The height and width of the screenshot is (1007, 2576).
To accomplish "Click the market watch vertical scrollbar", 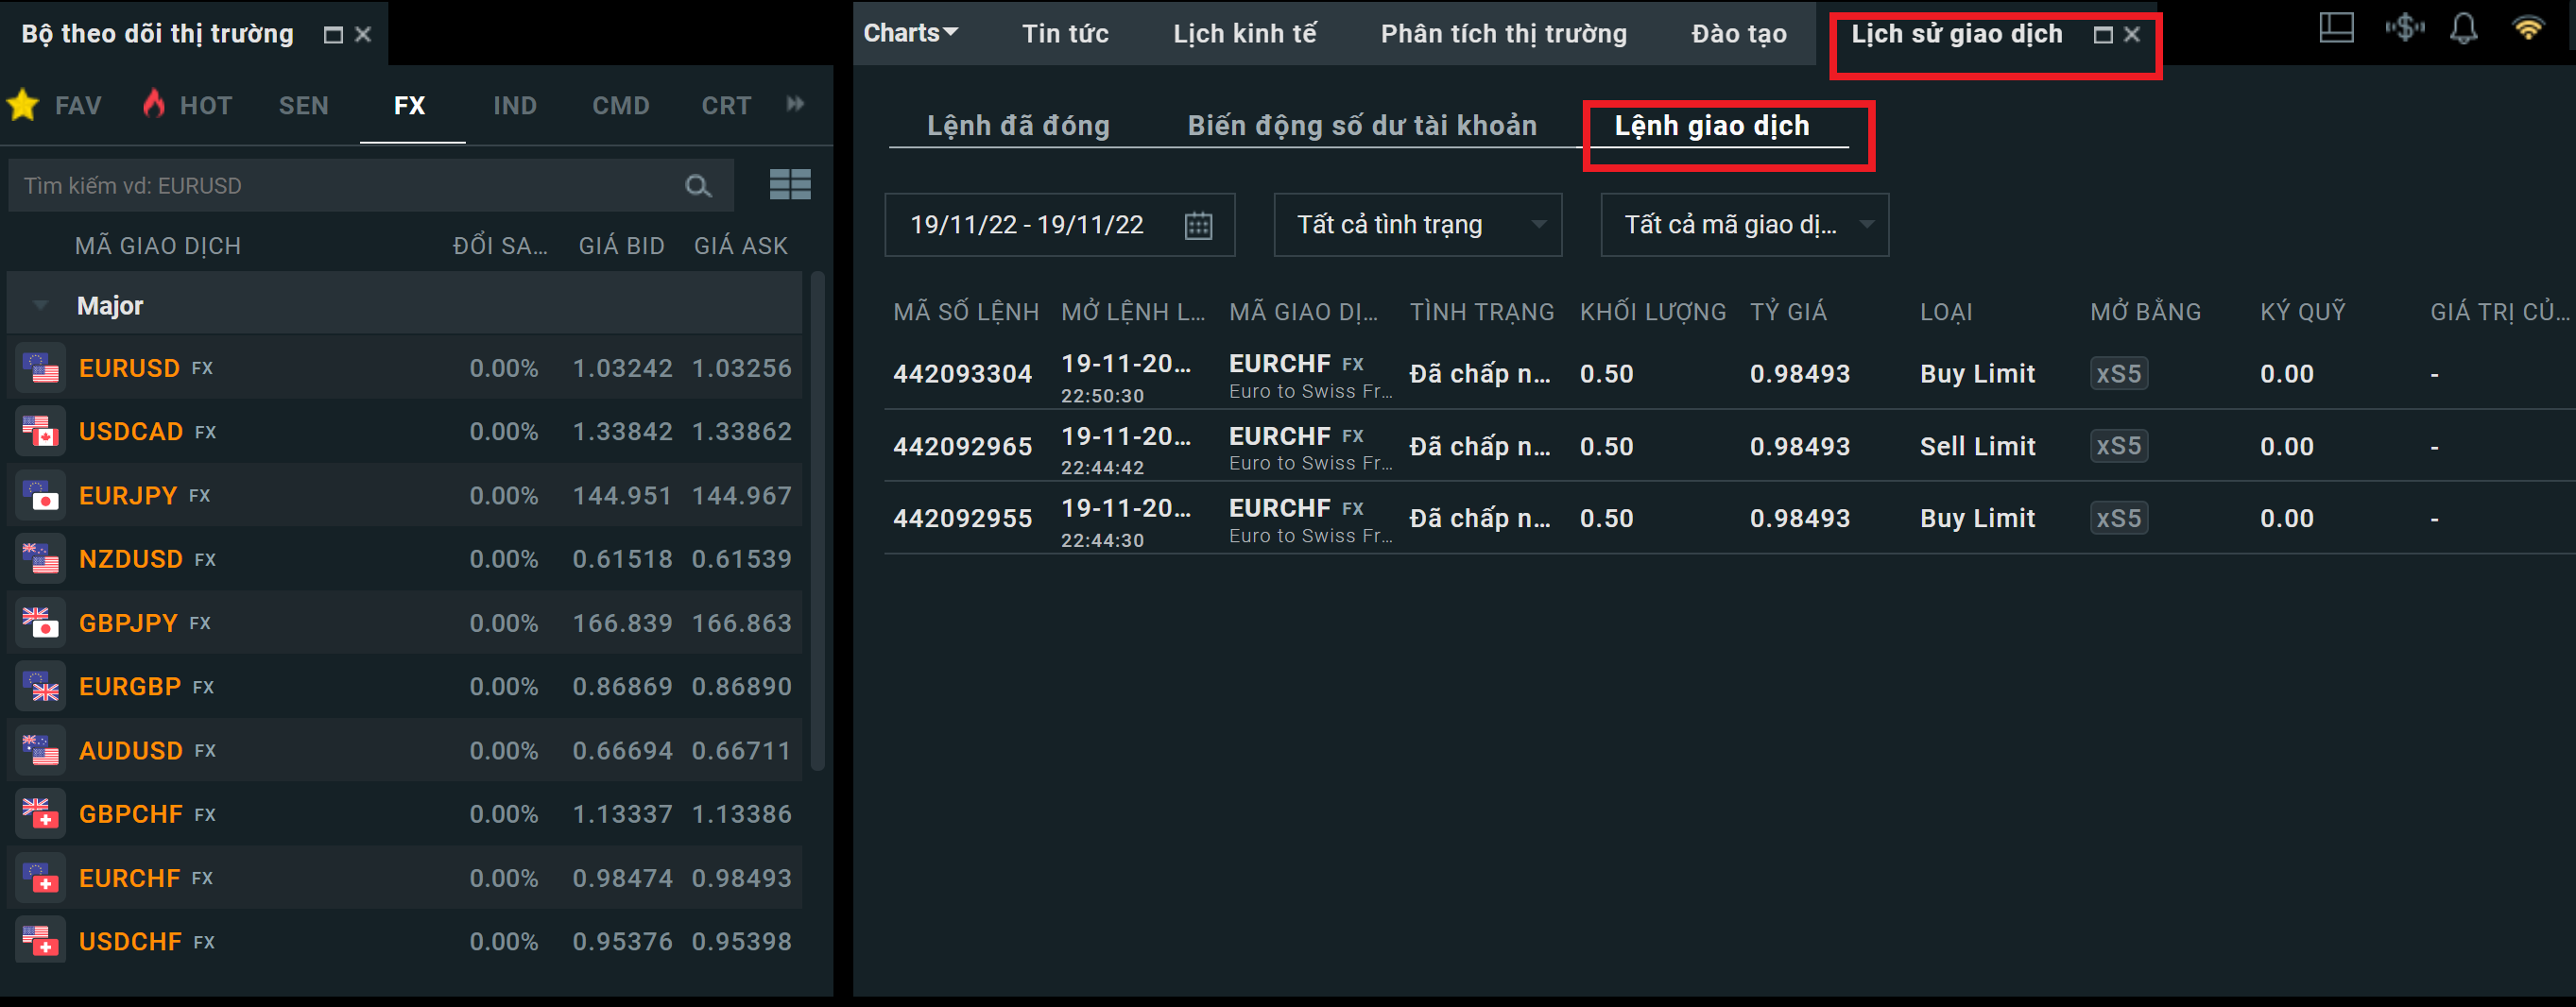I will point(817,520).
